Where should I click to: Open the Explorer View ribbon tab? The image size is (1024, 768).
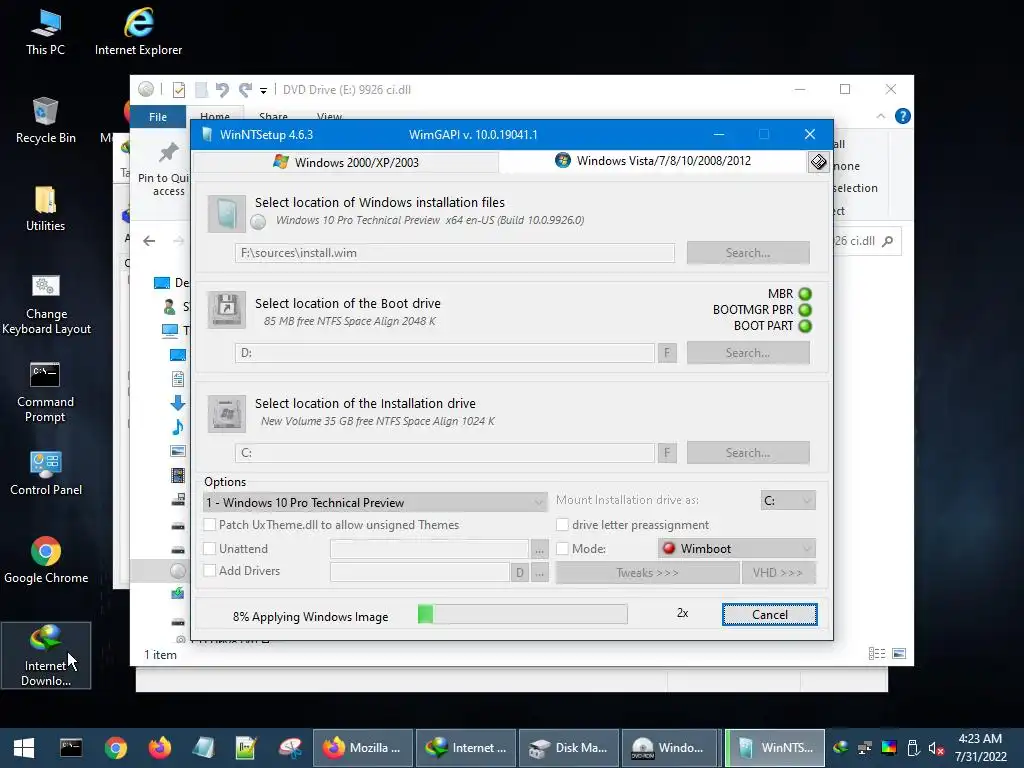pos(329,116)
